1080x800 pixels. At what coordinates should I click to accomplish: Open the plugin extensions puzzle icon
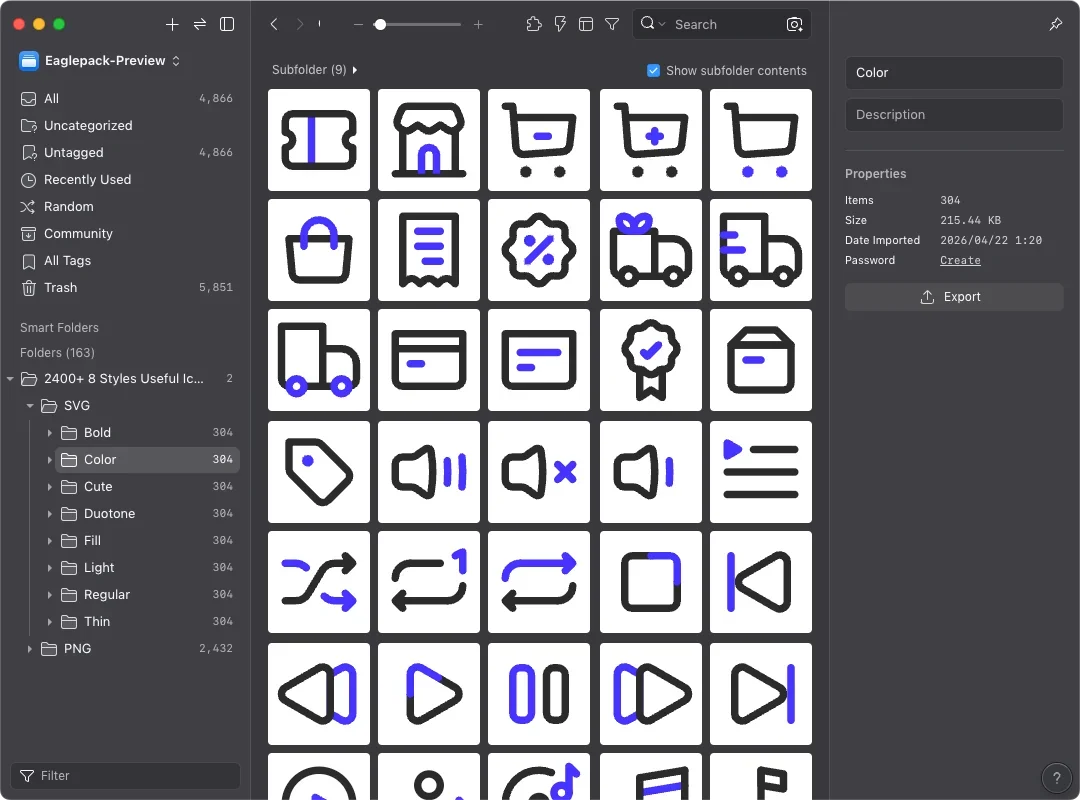pyautogui.click(x=534, y=24)
